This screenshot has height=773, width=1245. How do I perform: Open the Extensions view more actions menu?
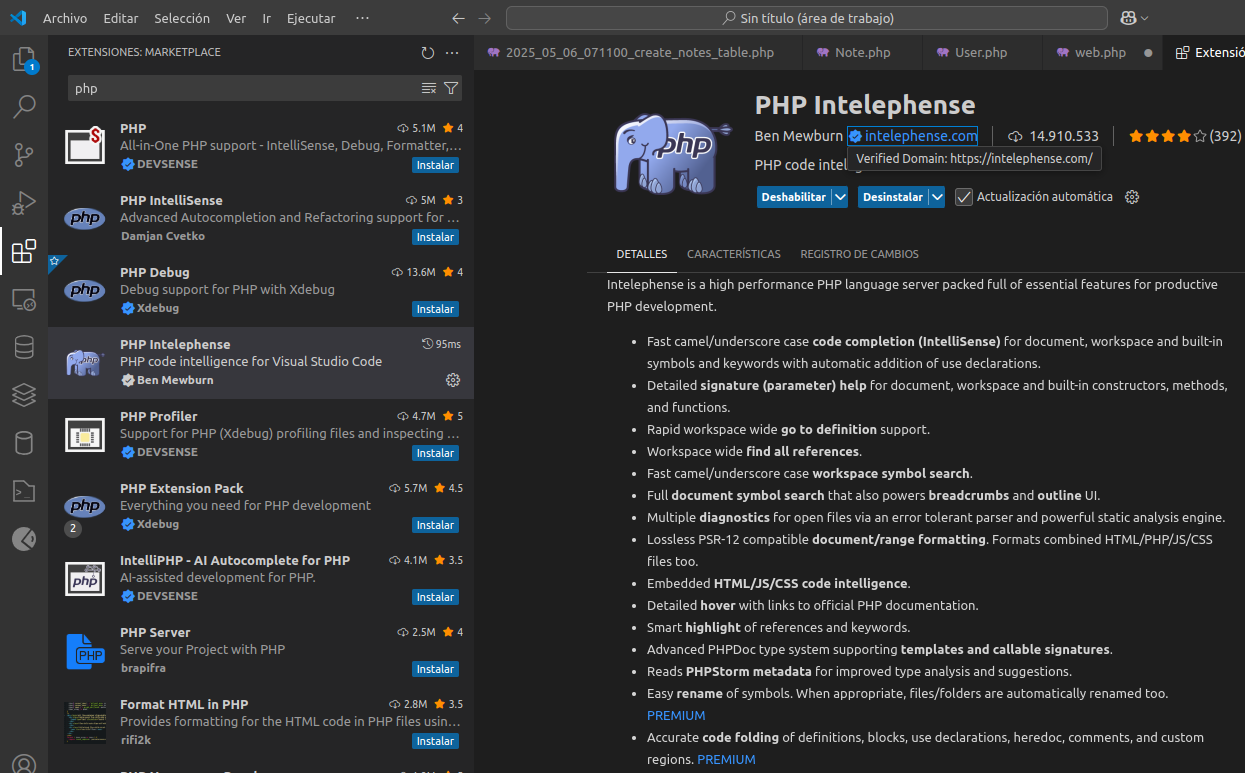452,52
